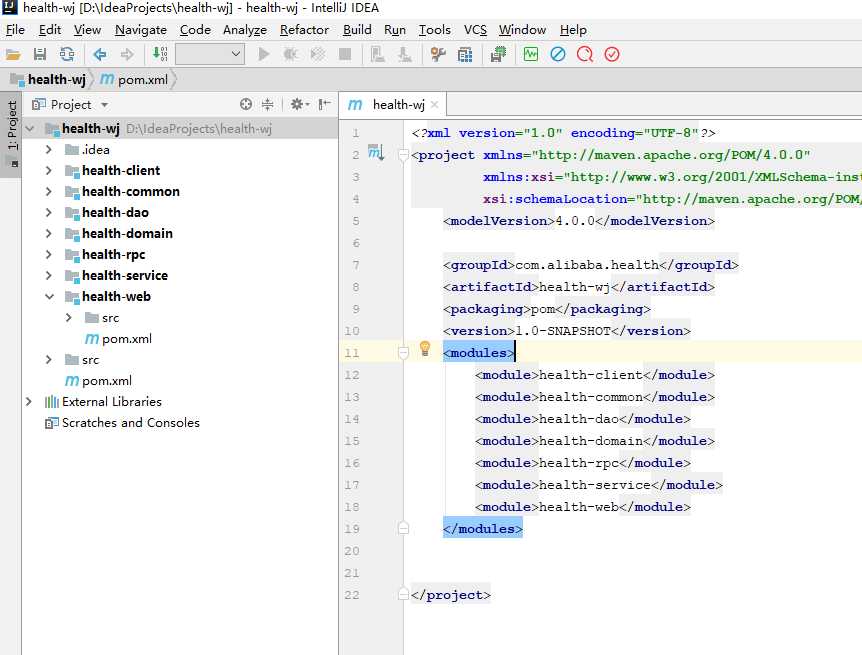The height and width of the screenshot is (655, 862).
Task: Open the Analyze menu
Action: coord(245,30)
